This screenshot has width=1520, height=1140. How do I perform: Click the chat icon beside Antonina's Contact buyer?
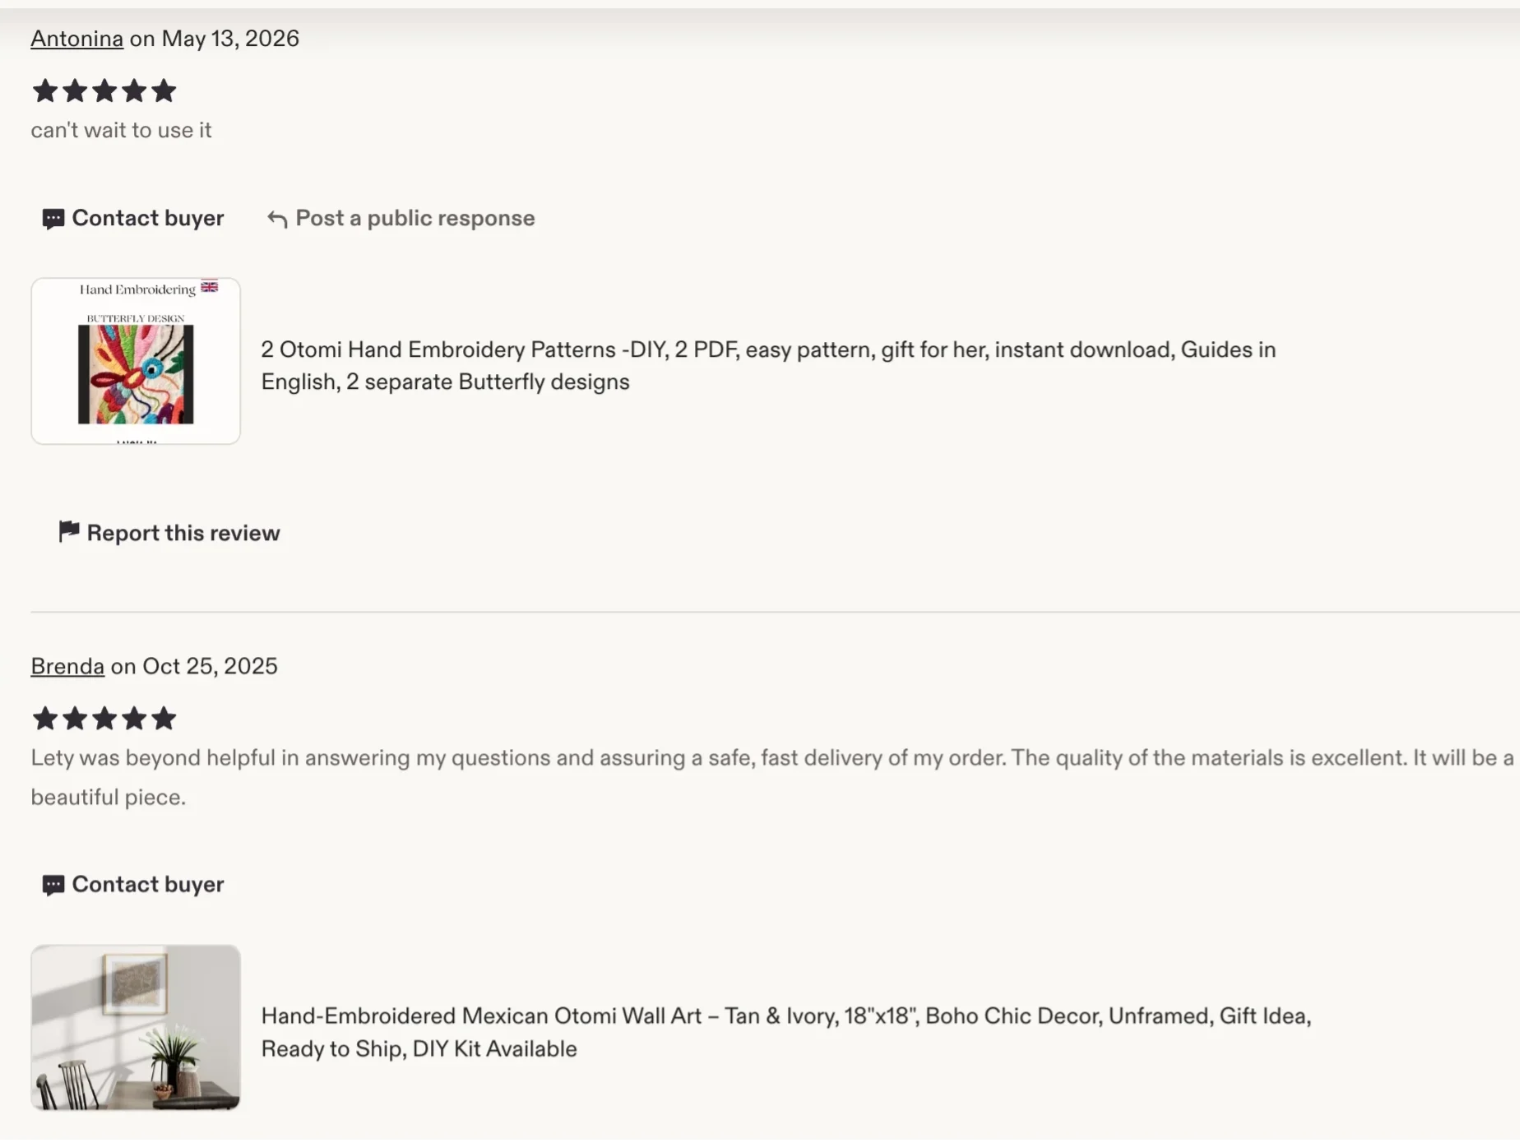(x=53, y=219)
